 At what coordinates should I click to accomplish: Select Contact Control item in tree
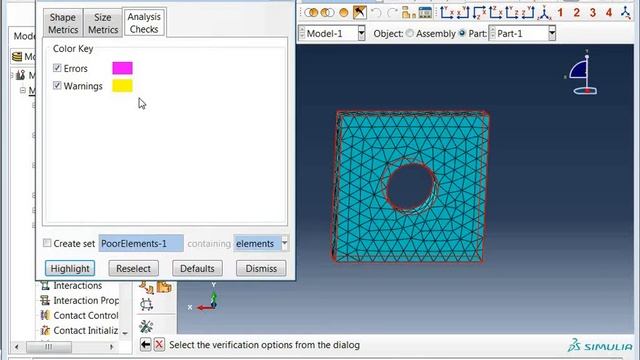coord(86,316)
